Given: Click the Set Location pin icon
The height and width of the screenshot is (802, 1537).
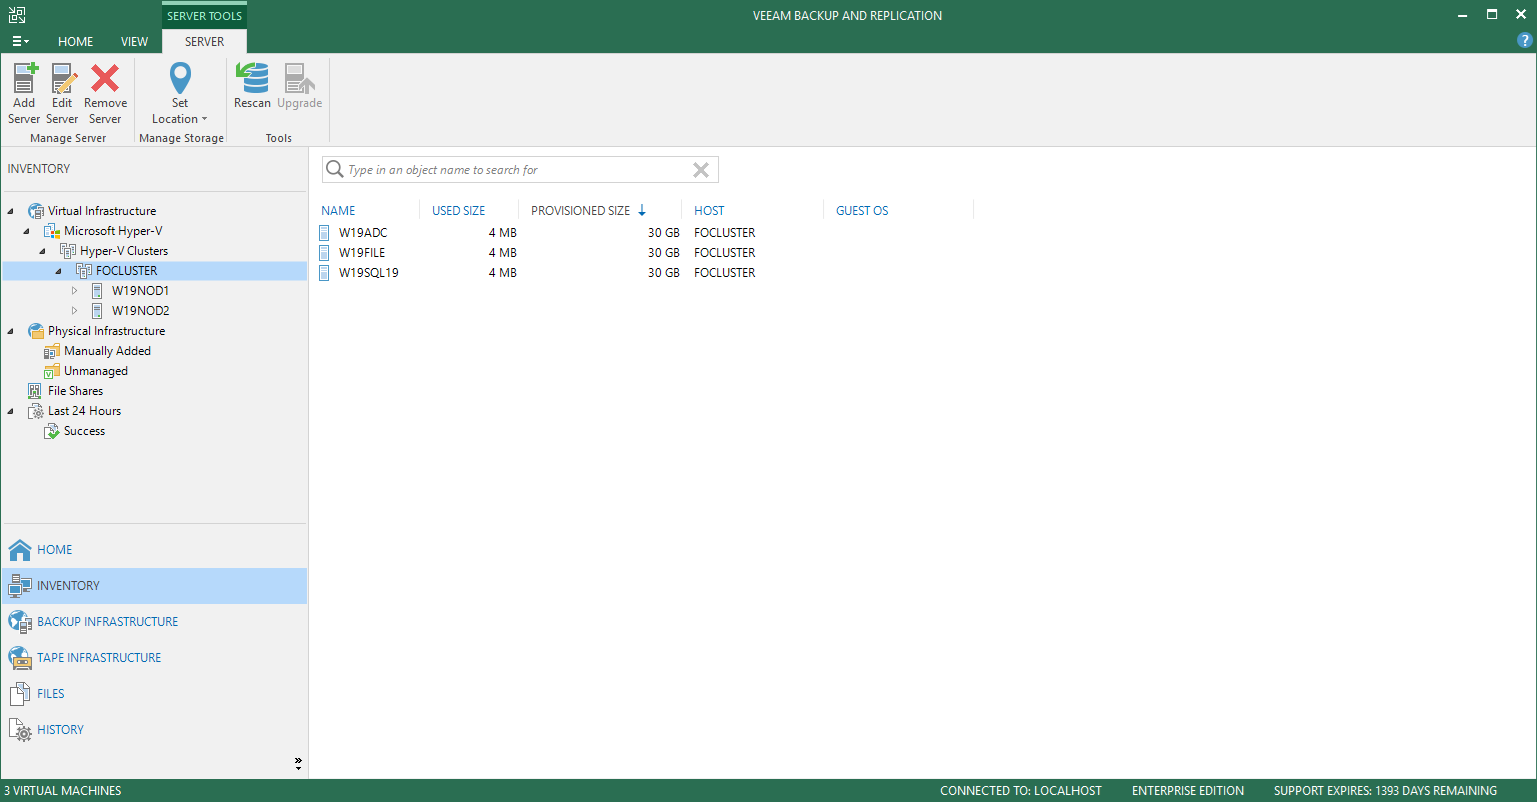Looking at the screenshot, I should [180, 79].
